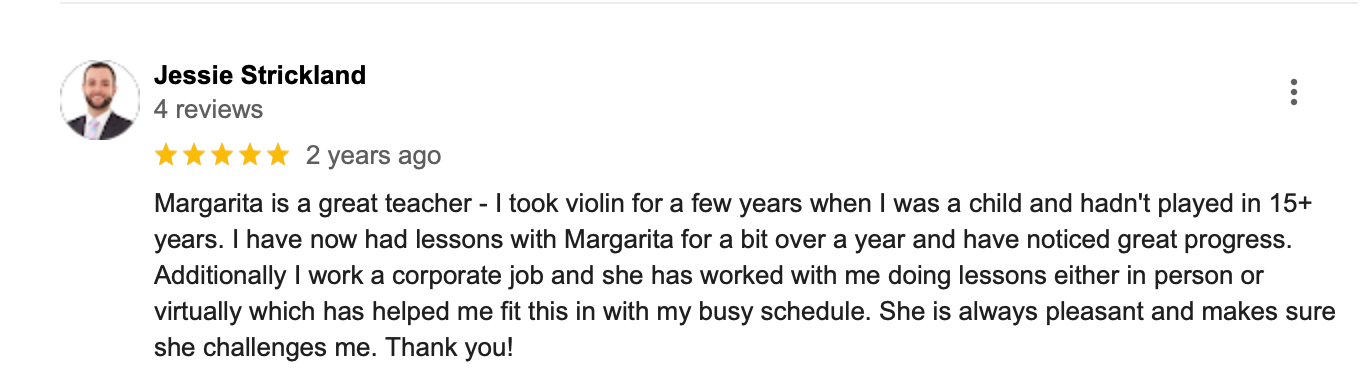Click the third gold rating star
Viewport: 1366px width, 388px height.
coord(222,155)
